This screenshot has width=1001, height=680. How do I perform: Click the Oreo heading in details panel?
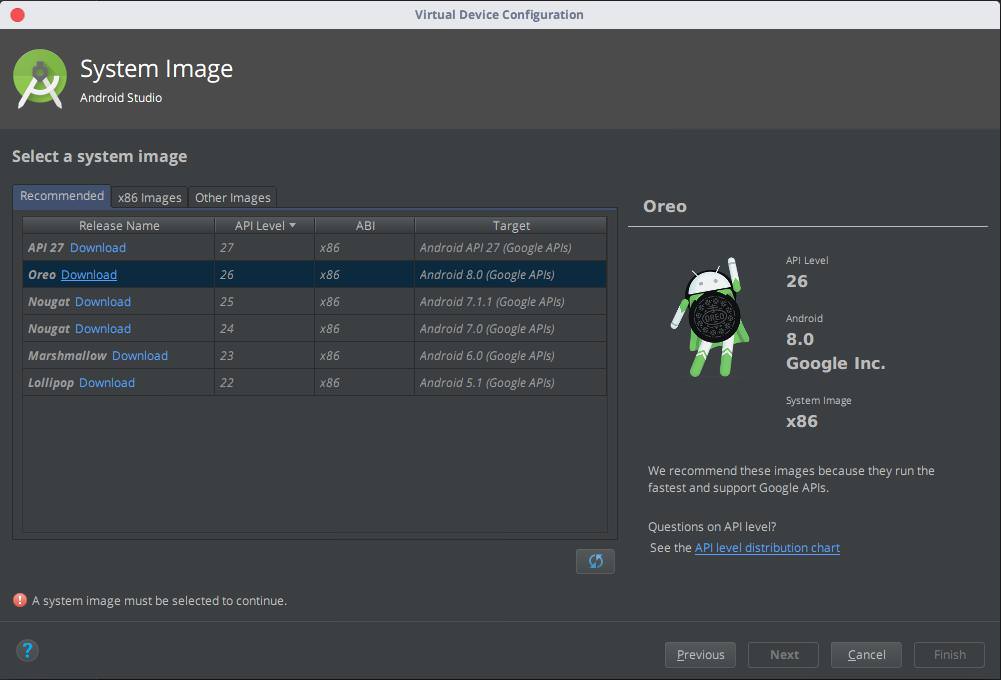point(665,206)
